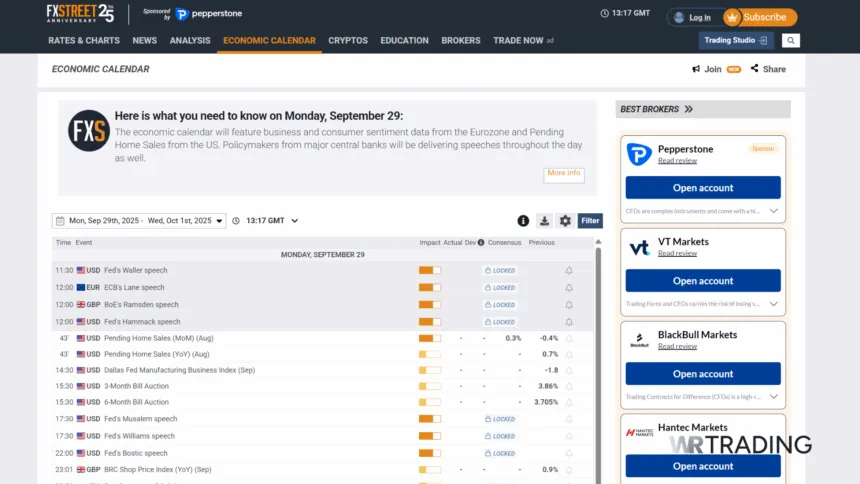Expand BlackBull Markets risk disclaimer chevron

click(773, 396)
